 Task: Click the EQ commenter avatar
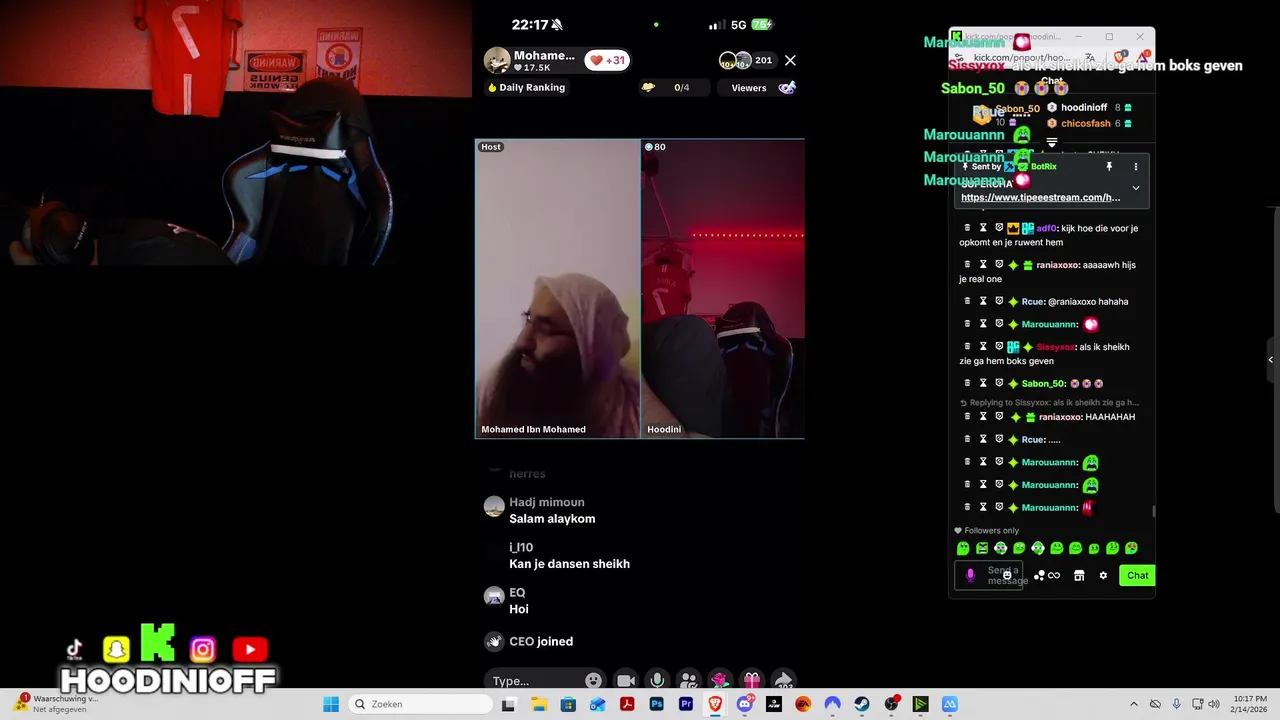click(494, 597)
